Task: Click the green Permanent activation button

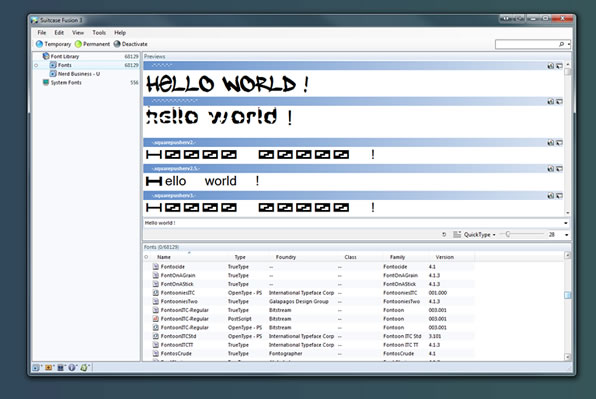Action: 92,44
